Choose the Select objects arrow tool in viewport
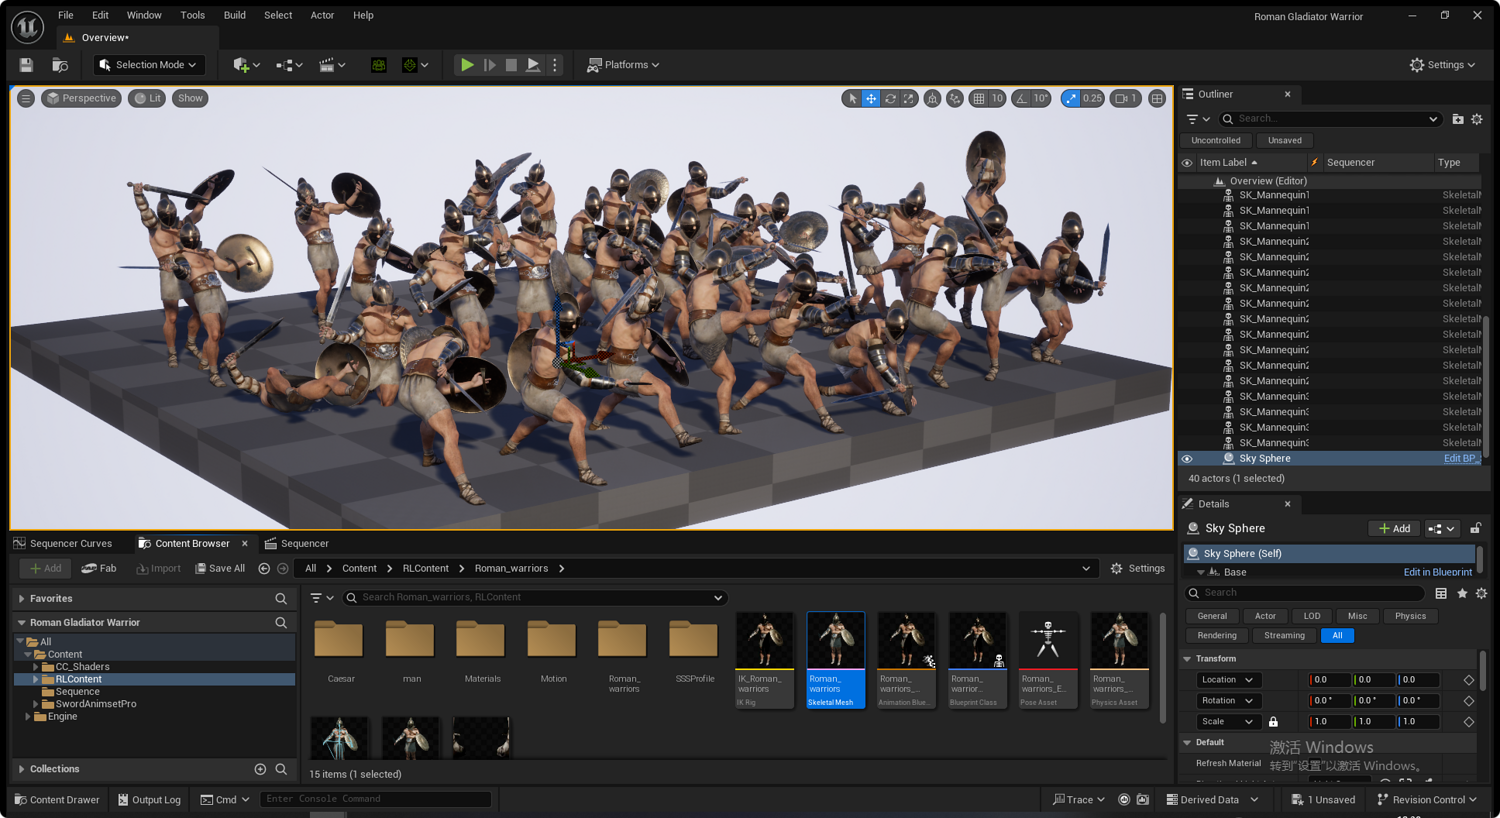 (852, 98)
